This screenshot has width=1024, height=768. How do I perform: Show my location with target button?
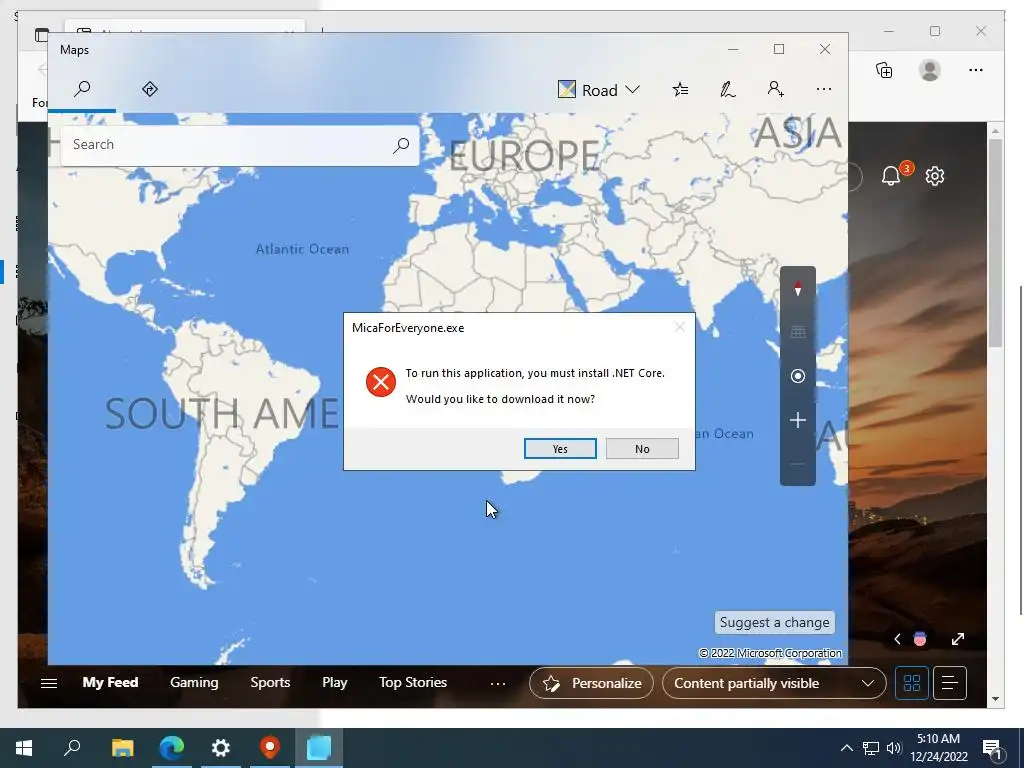[x=797, y=376]
